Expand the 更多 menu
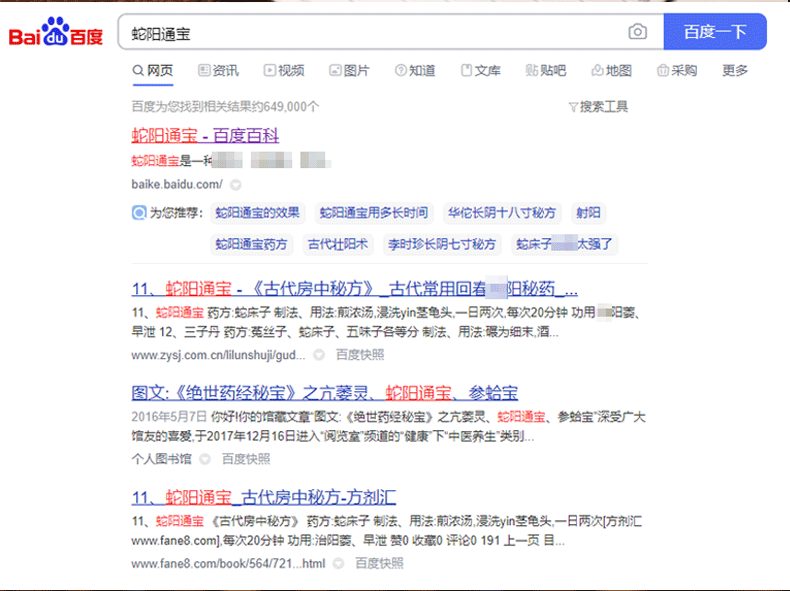The height and width of the screenshot is (591, 790). pyautogui.click(x=735, y=71)
